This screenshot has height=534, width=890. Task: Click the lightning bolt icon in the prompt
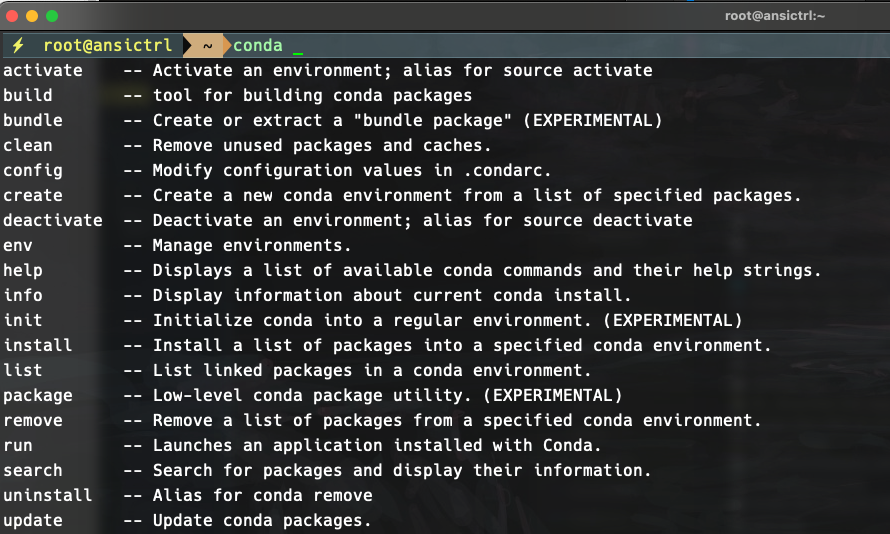pyautogui.click(x=17, y=46)
